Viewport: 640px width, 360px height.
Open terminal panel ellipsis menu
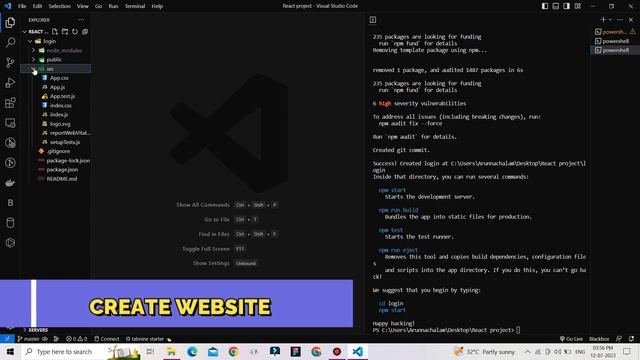click(620, 20)
